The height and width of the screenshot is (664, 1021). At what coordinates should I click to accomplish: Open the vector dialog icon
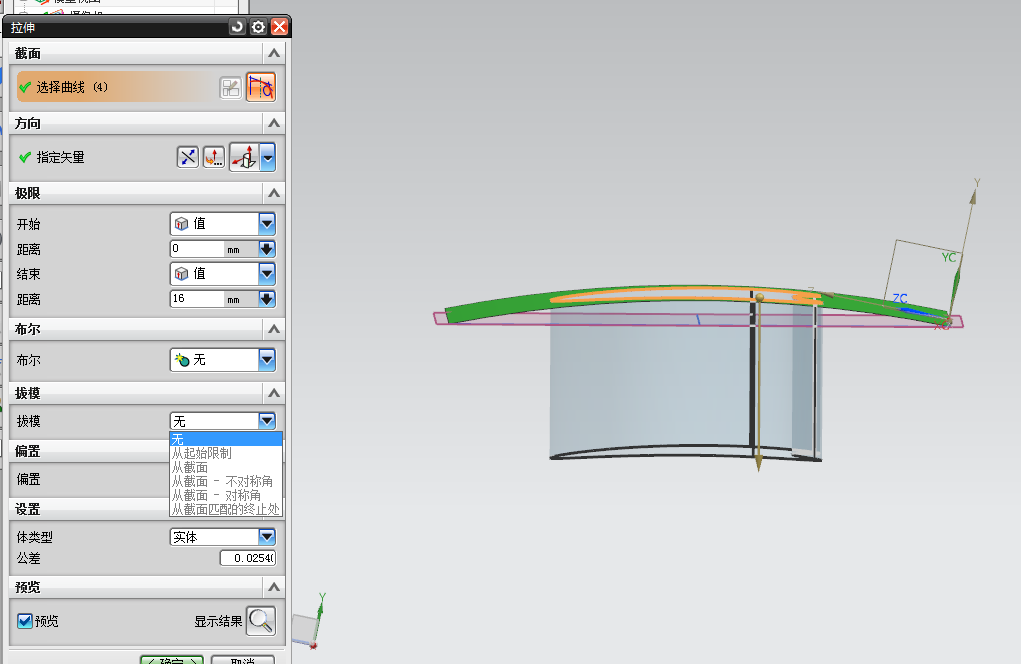coord(214,157)
